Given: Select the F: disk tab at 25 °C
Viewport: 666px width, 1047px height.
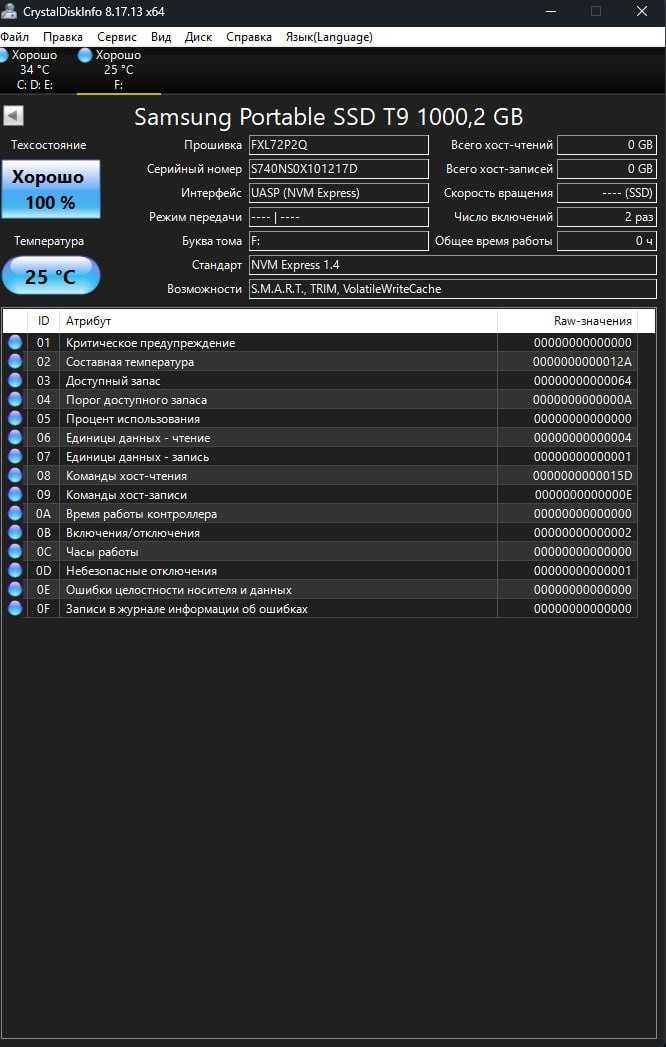Looking at the screenshot, I should (x=118, y=70).
